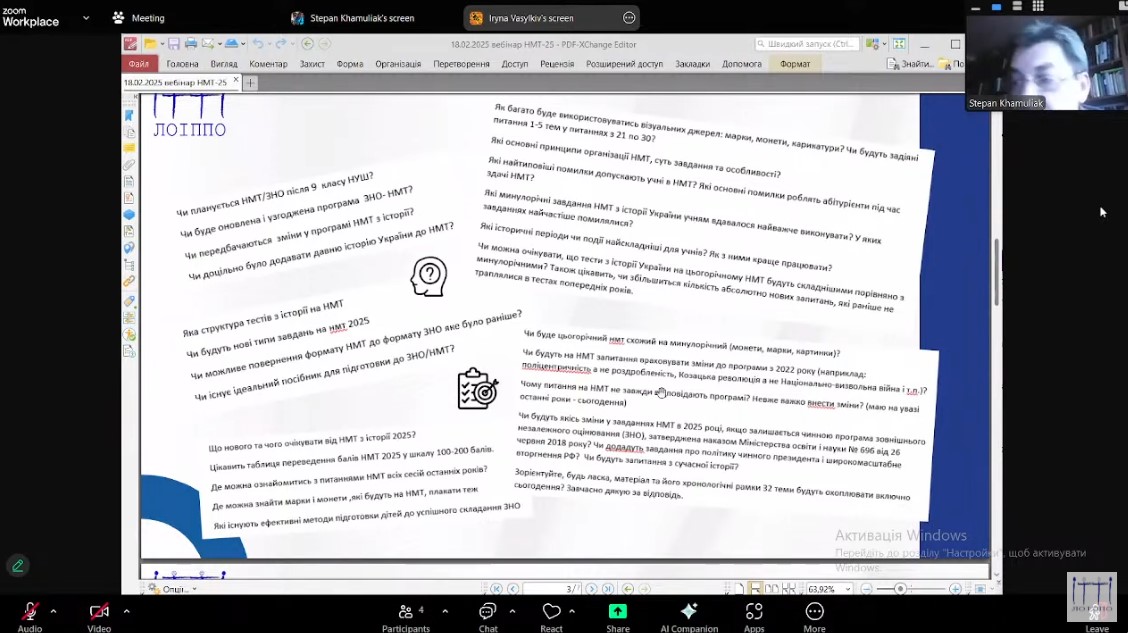1128x633 pixels.
Task: Turn on the Zoom video camera
Action: [99, 612]
